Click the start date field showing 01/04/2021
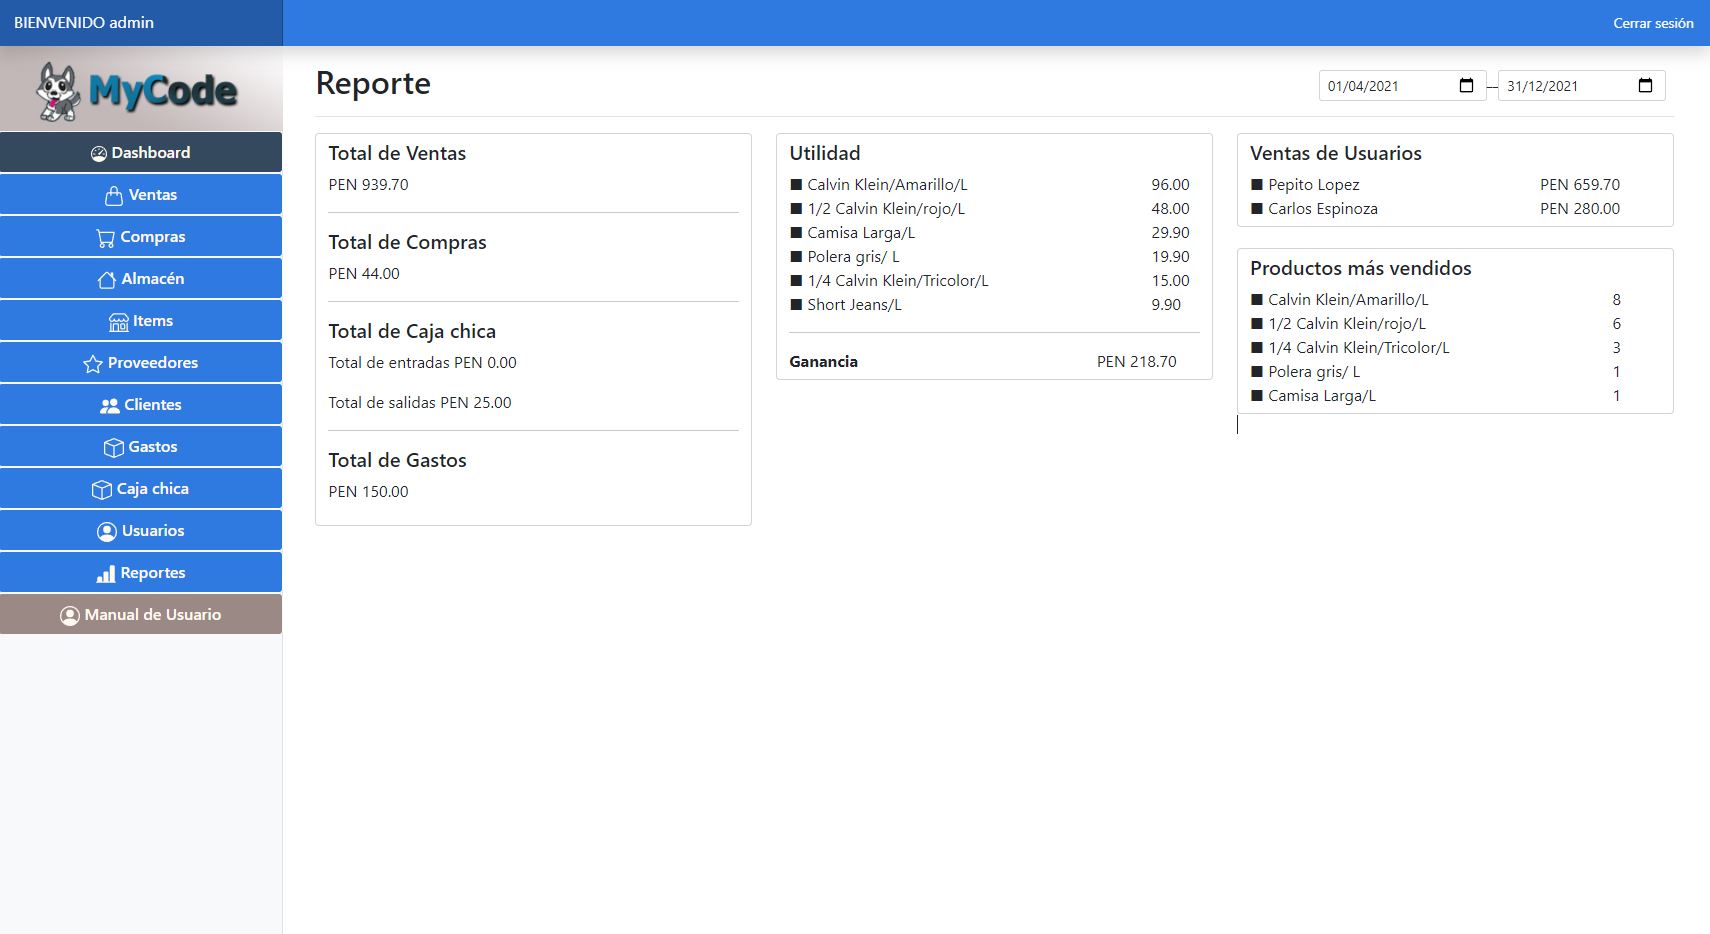 coord(1385,86)
